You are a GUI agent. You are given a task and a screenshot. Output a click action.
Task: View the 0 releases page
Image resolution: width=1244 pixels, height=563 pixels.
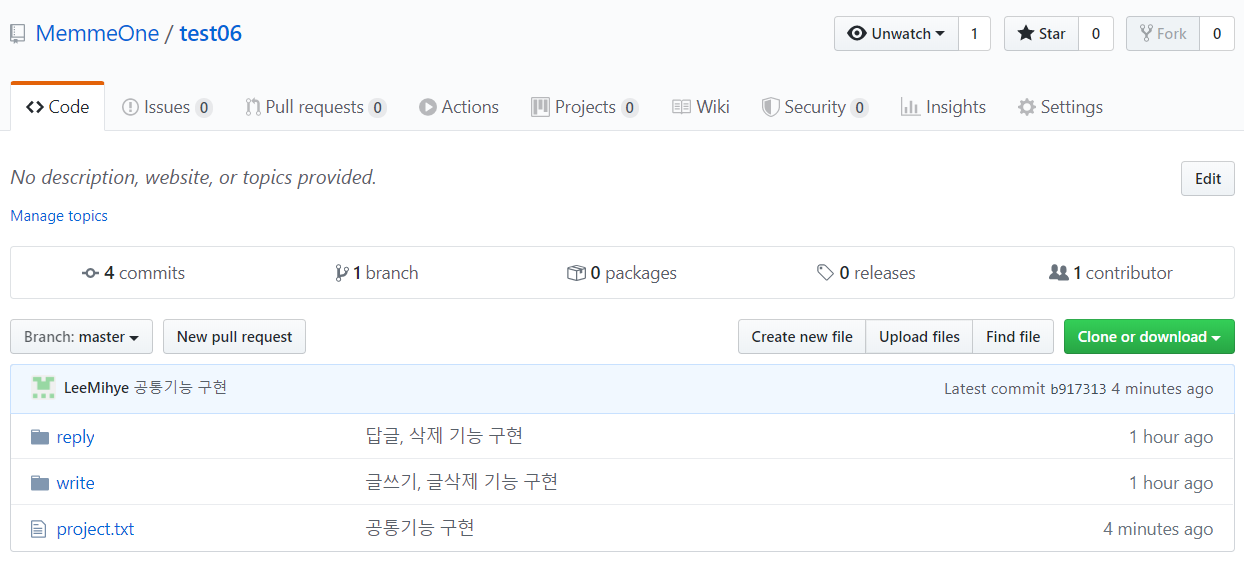point(866,273)
